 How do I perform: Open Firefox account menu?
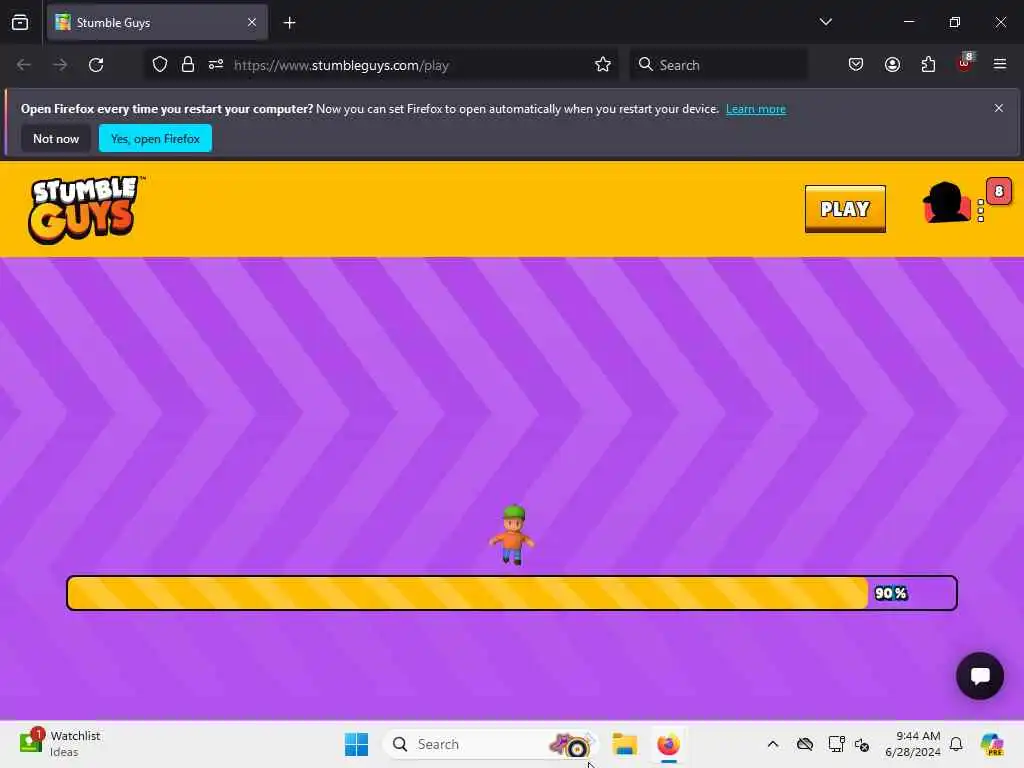[x=892, y=65]
